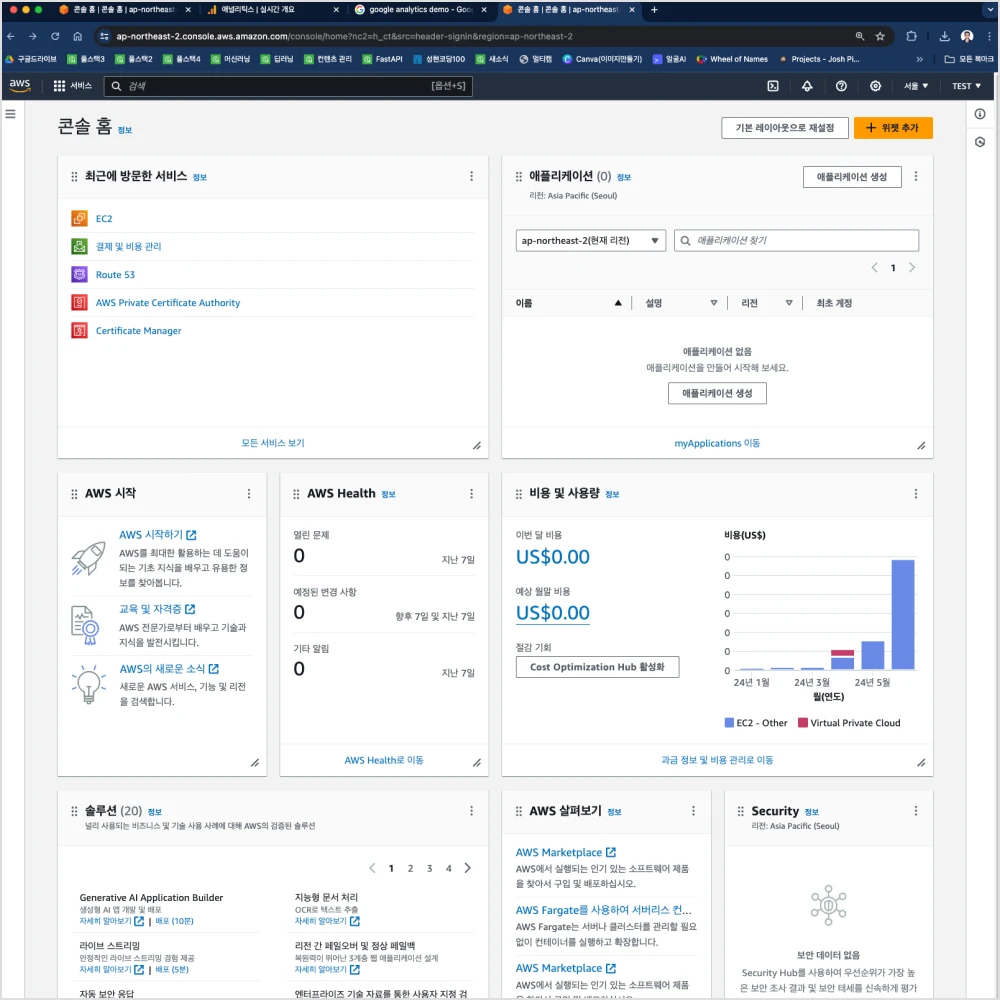Open the settings gear icon
Image resolution: width=1000 pixels, height=1000 pixels.
coord(875,85)
